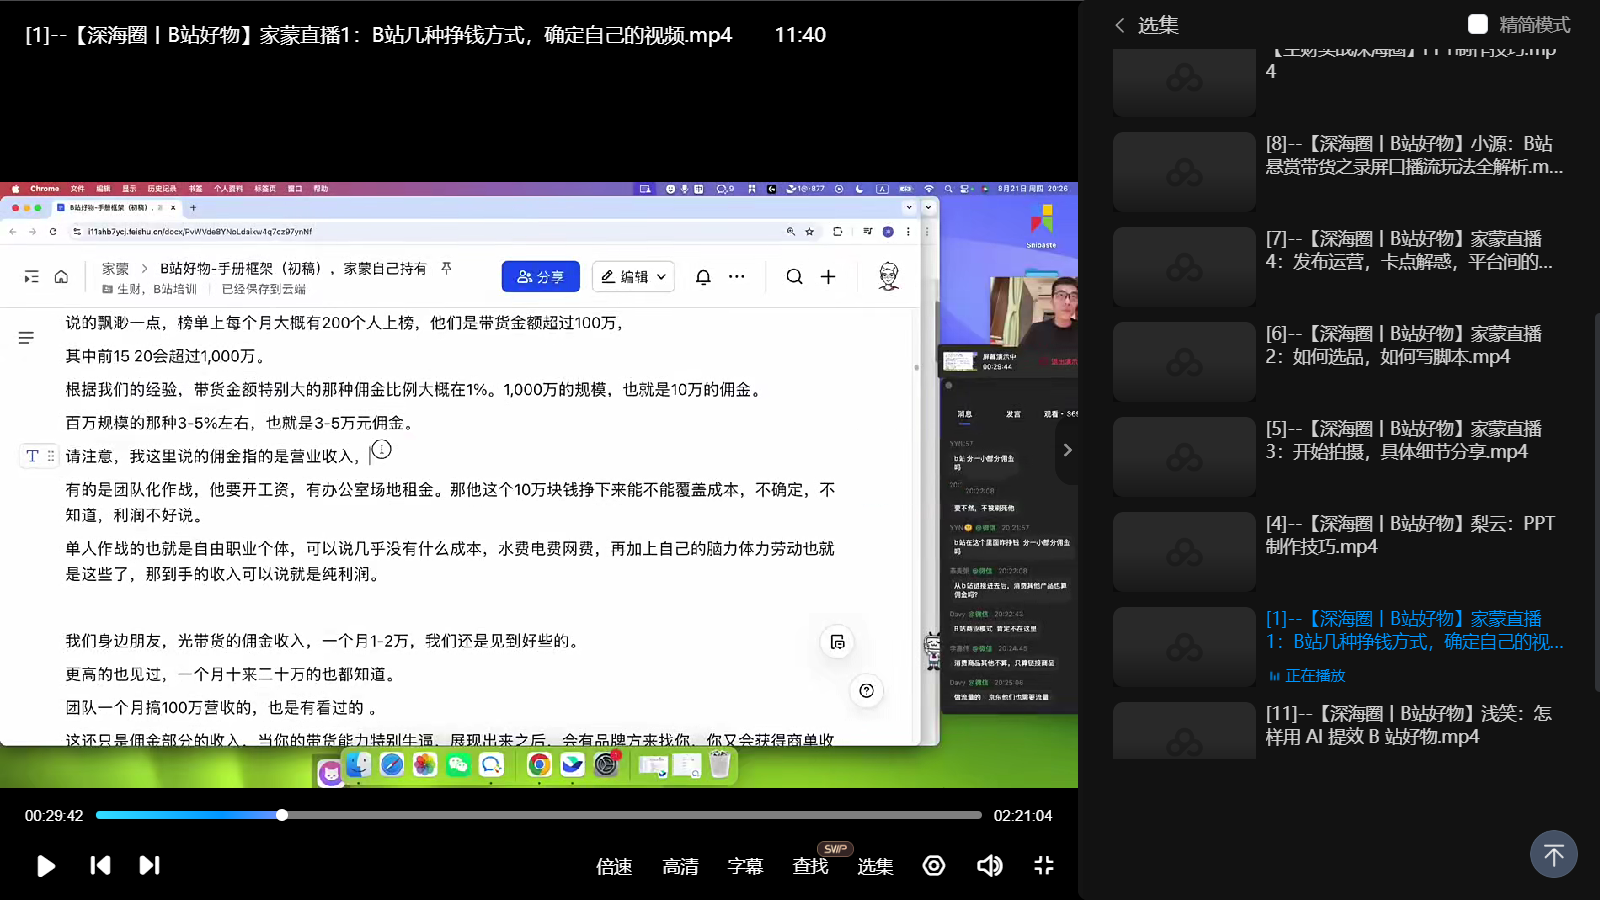
Task: Open the player settings gear icon
Action: (x=933, y=866)
